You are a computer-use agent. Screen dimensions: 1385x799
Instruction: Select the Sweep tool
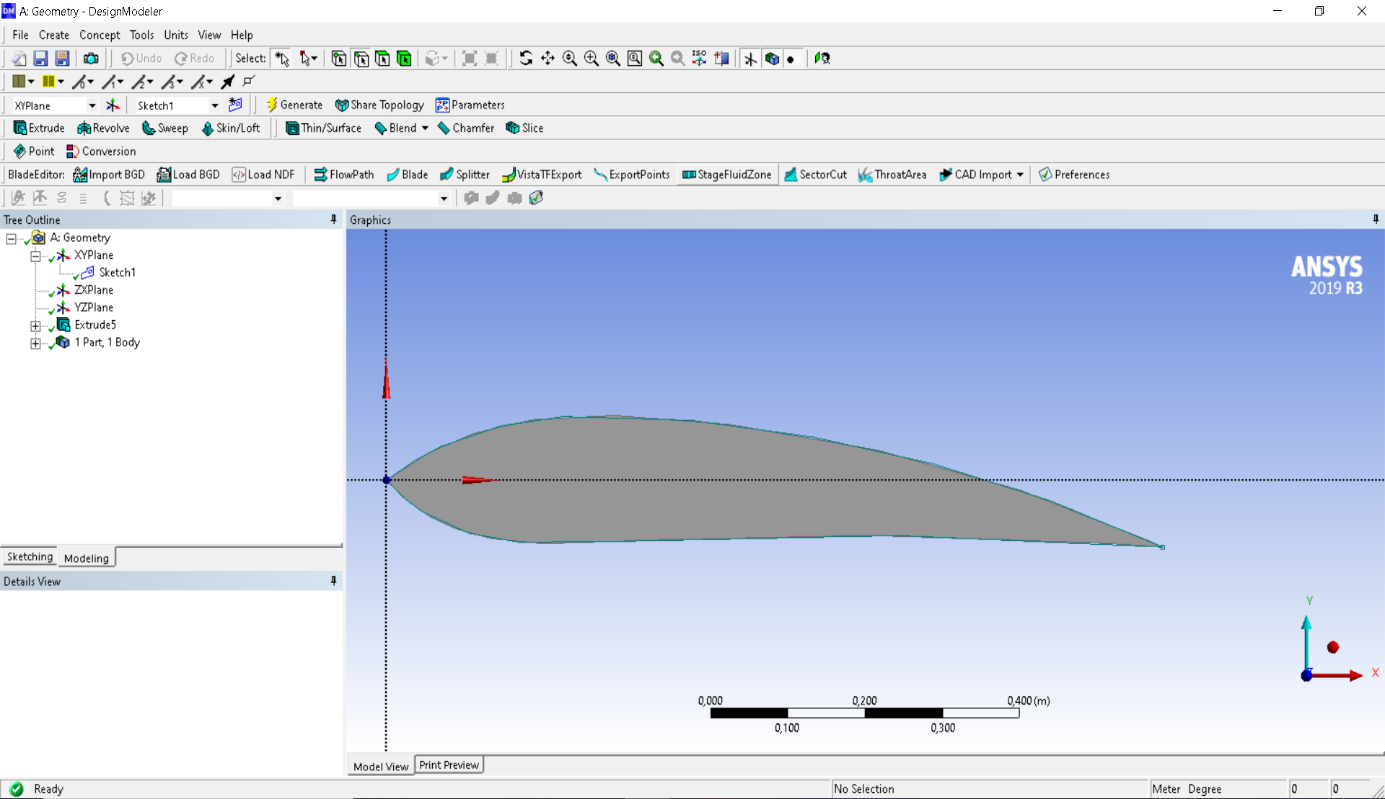click(165, 128)
